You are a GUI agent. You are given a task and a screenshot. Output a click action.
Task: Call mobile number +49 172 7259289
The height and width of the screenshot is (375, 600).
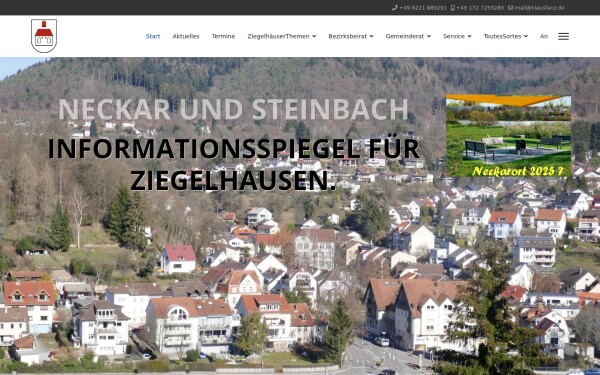tap(480, 8)
